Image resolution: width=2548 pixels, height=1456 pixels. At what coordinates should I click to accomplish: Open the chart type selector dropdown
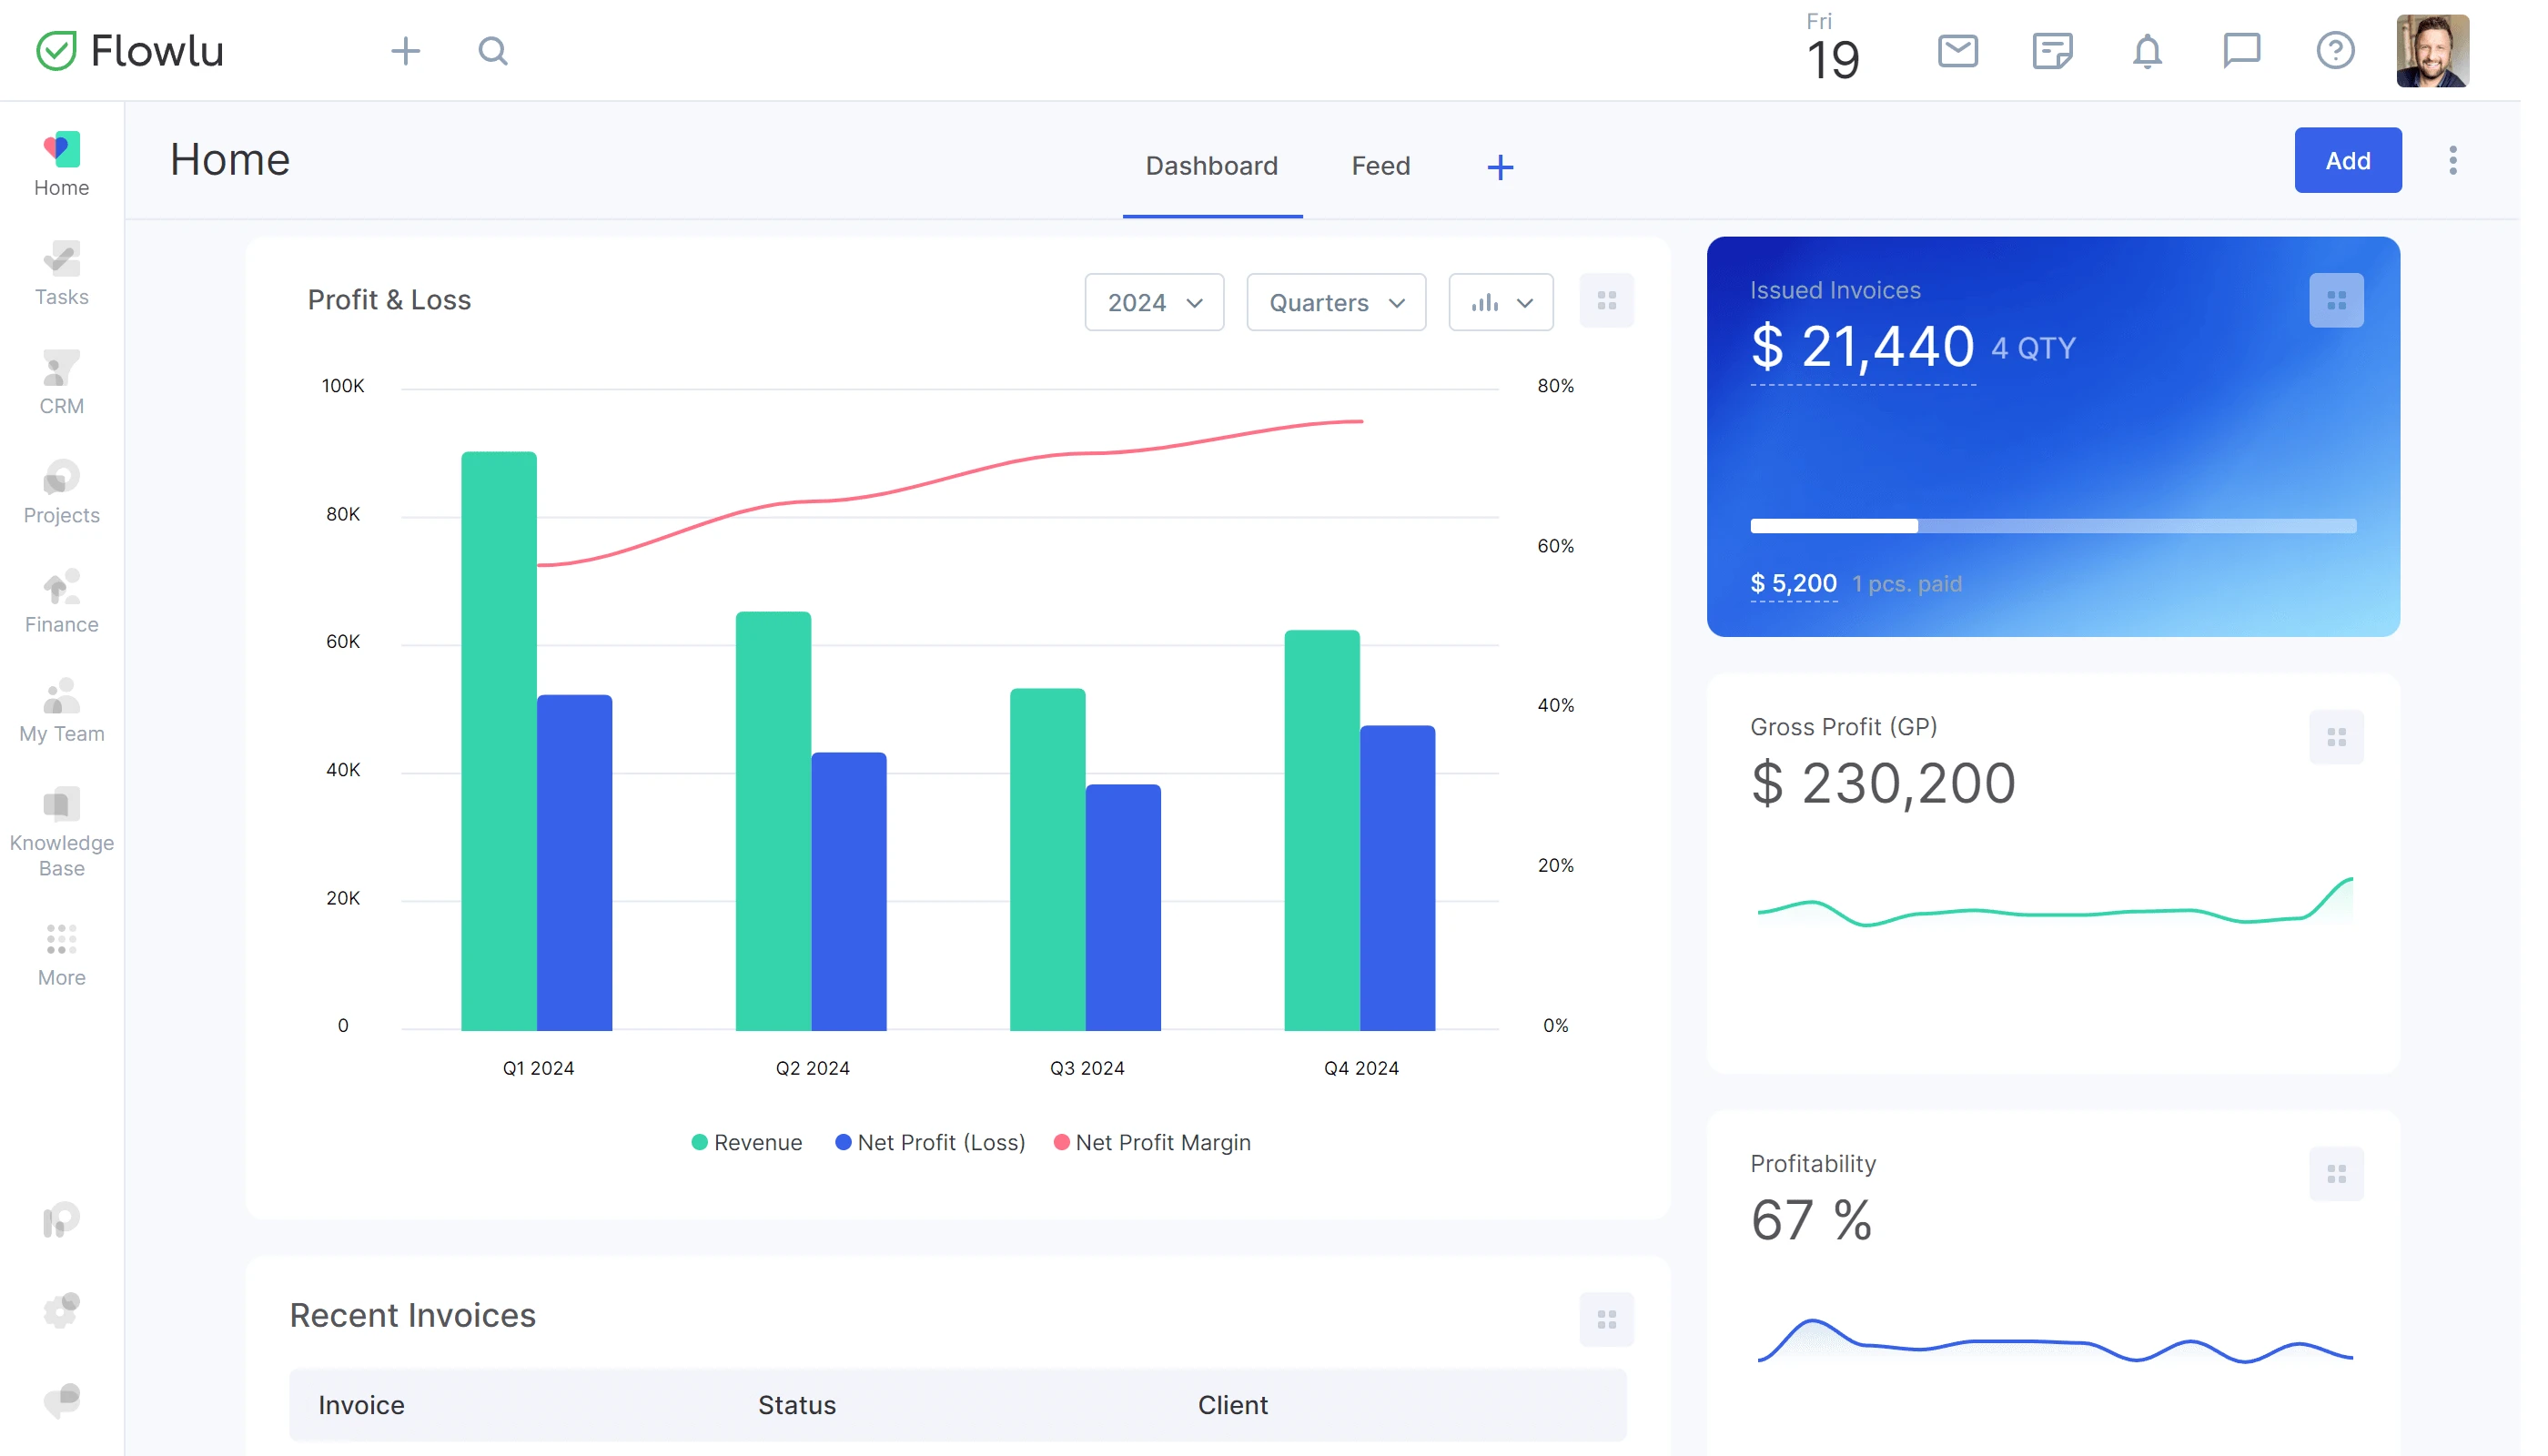tap(1500, 302)
